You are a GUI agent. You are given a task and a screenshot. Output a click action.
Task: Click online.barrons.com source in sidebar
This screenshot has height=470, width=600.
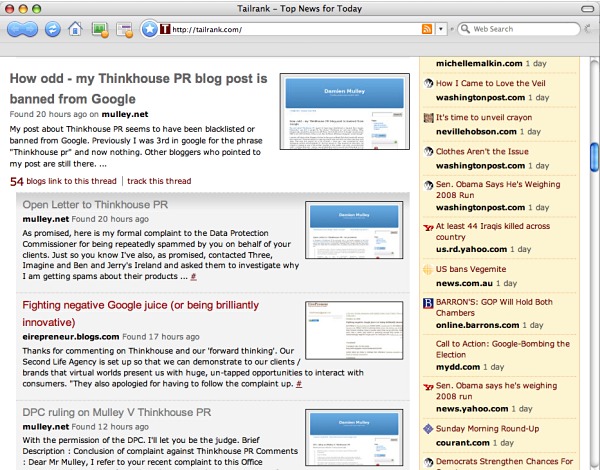pos(478,325)
